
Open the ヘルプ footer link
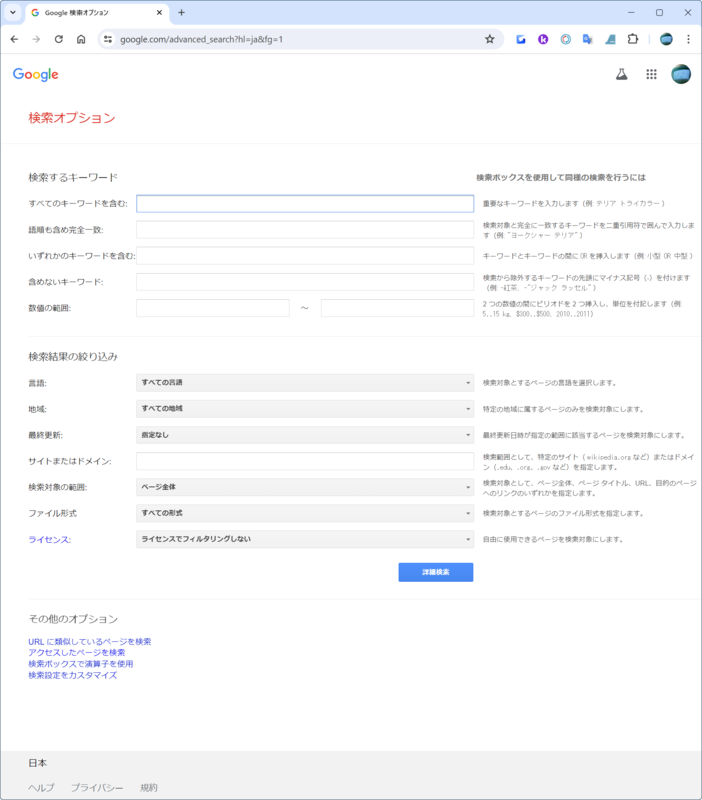(x=41, y=787)
